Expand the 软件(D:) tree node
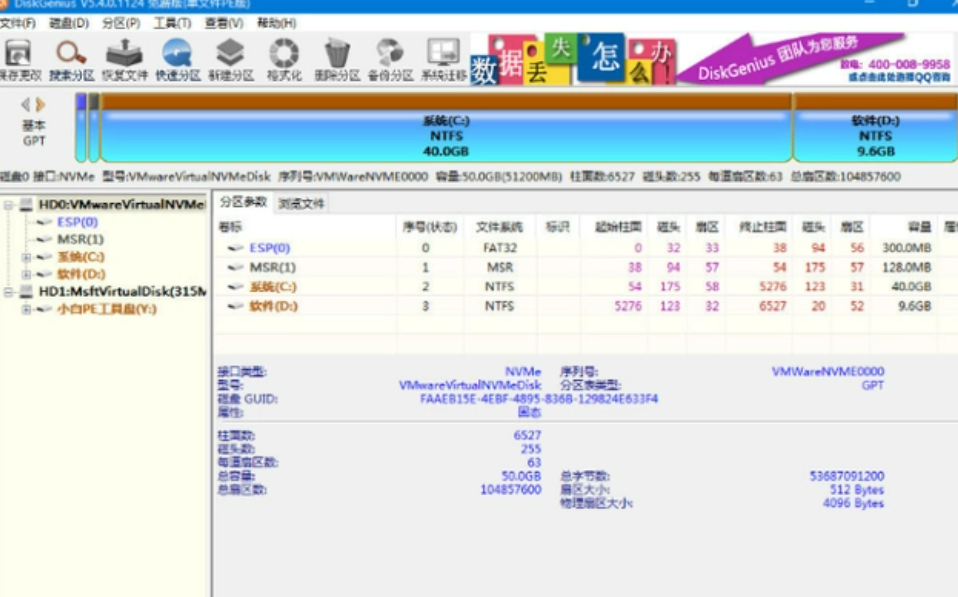The height and width of the screenshot is (597, 958). click(x=26, y=274)
